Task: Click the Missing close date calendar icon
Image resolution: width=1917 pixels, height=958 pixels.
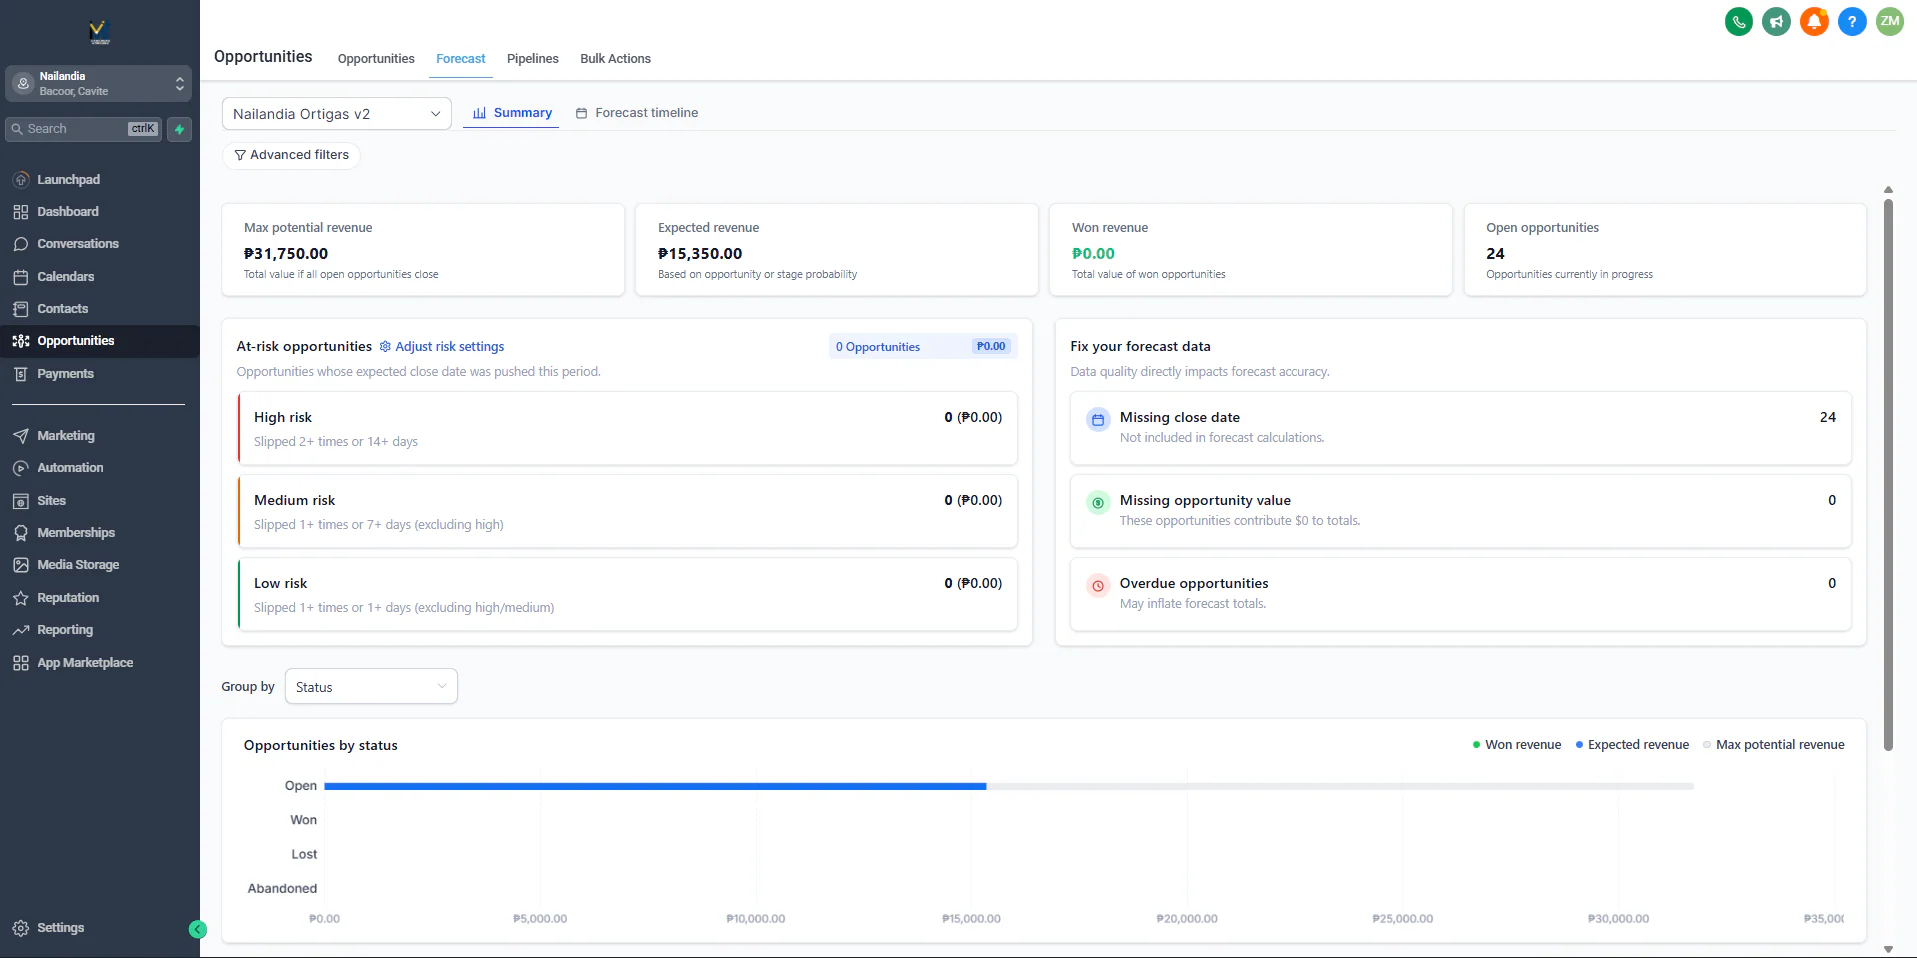Action: (x=1098, y=420)
